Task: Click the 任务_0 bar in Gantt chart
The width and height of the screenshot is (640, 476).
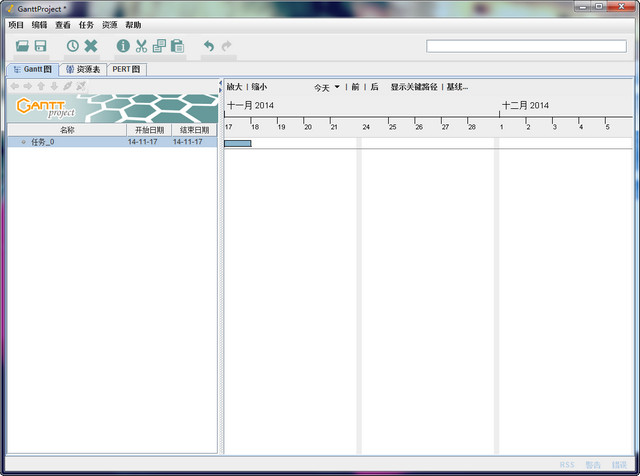Action: tap(238, 143)
